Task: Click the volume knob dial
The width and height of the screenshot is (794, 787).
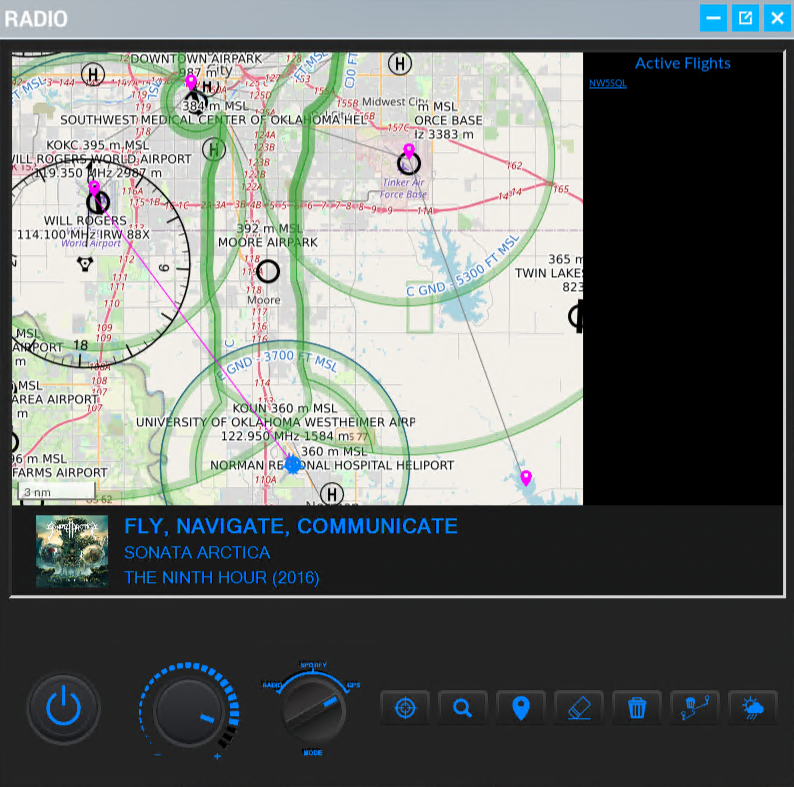Action: pos(190,711)
